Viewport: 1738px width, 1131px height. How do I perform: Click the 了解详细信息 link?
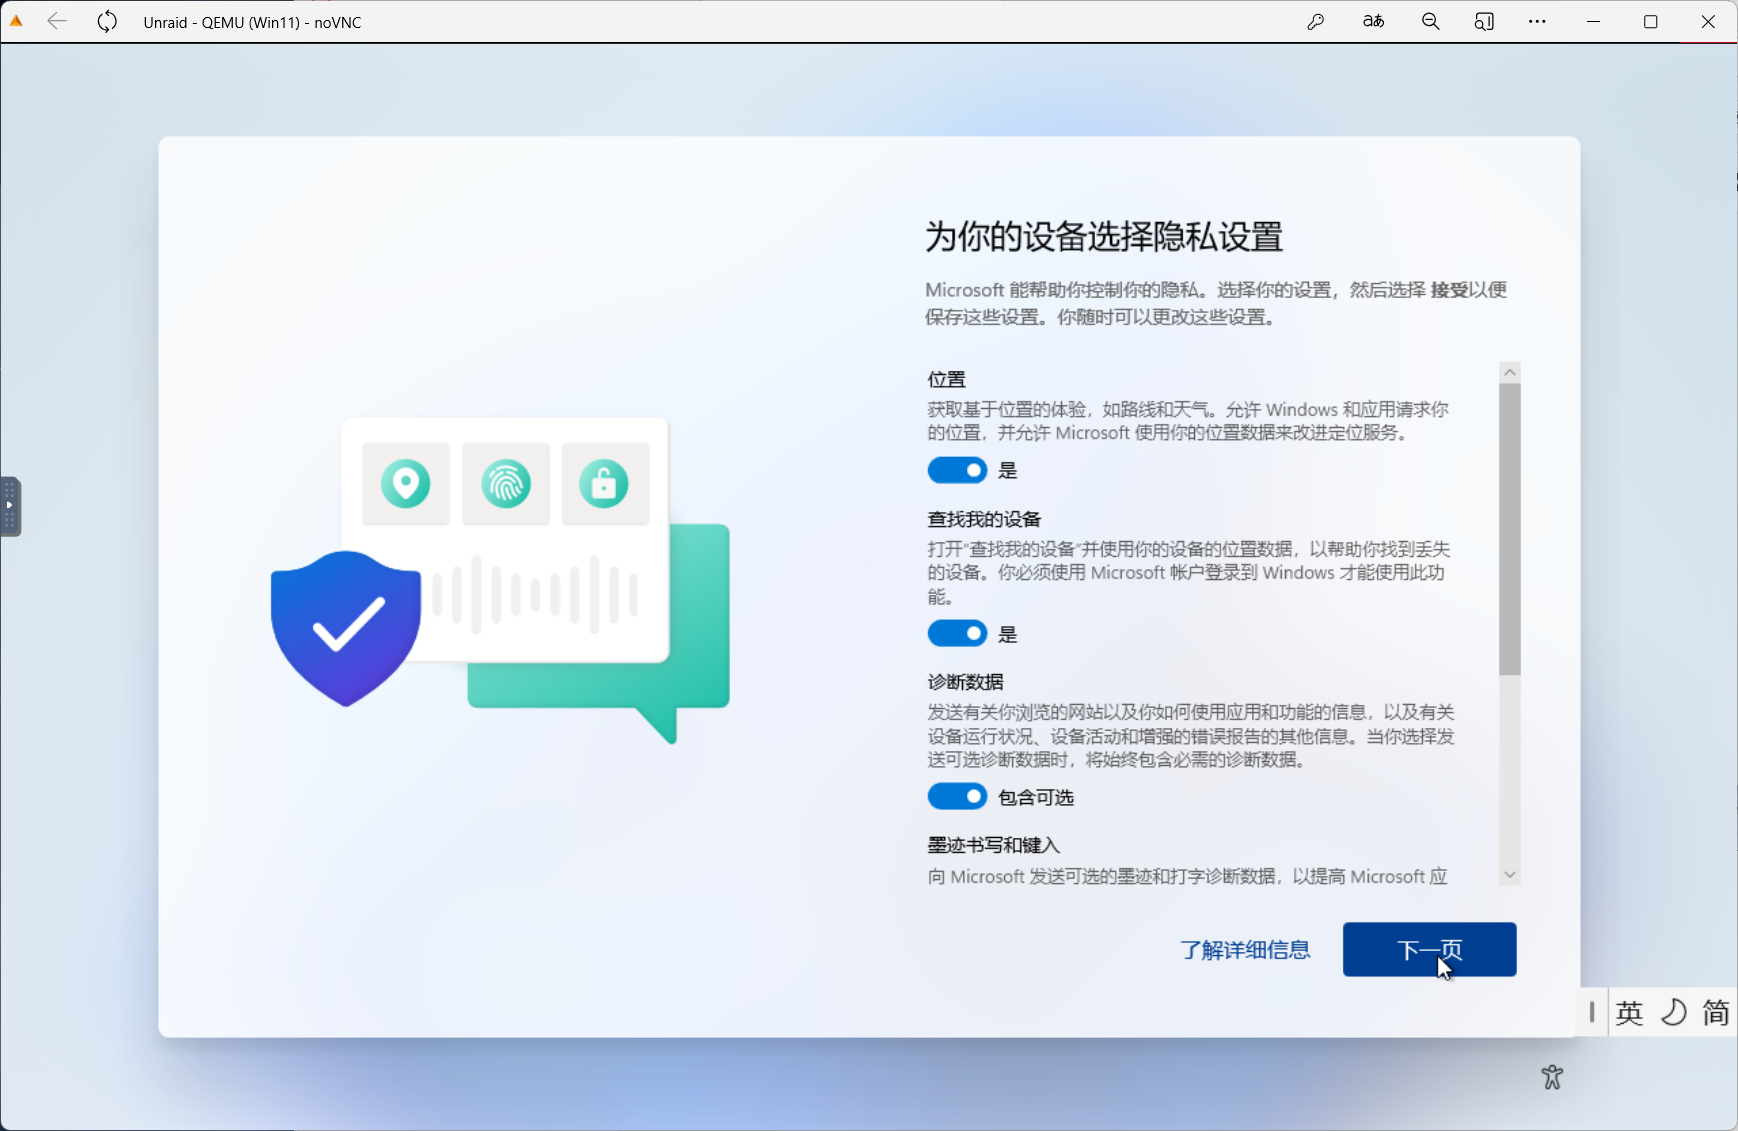pos(1245,950)
